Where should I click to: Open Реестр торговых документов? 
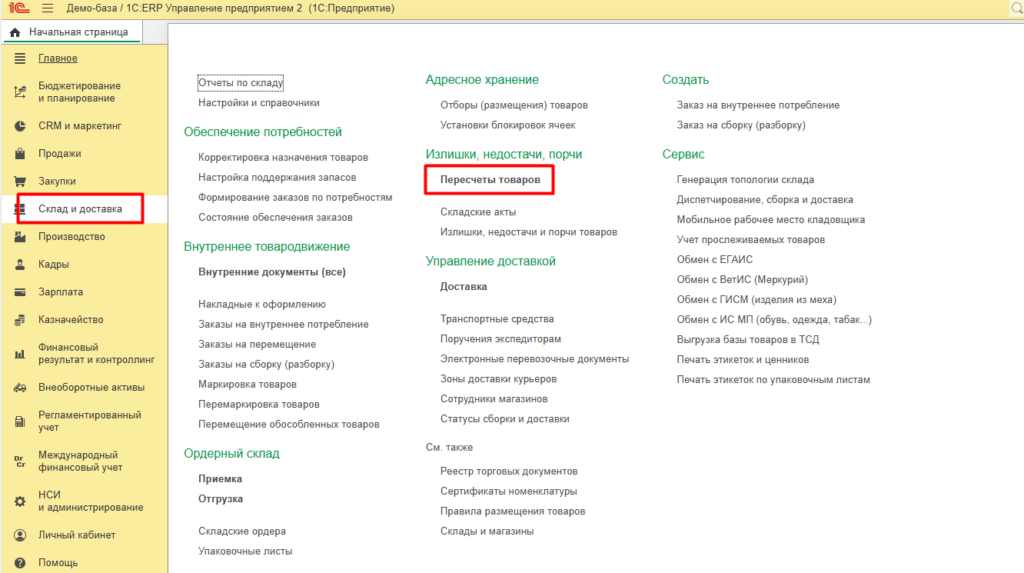(x=509, y=471)
